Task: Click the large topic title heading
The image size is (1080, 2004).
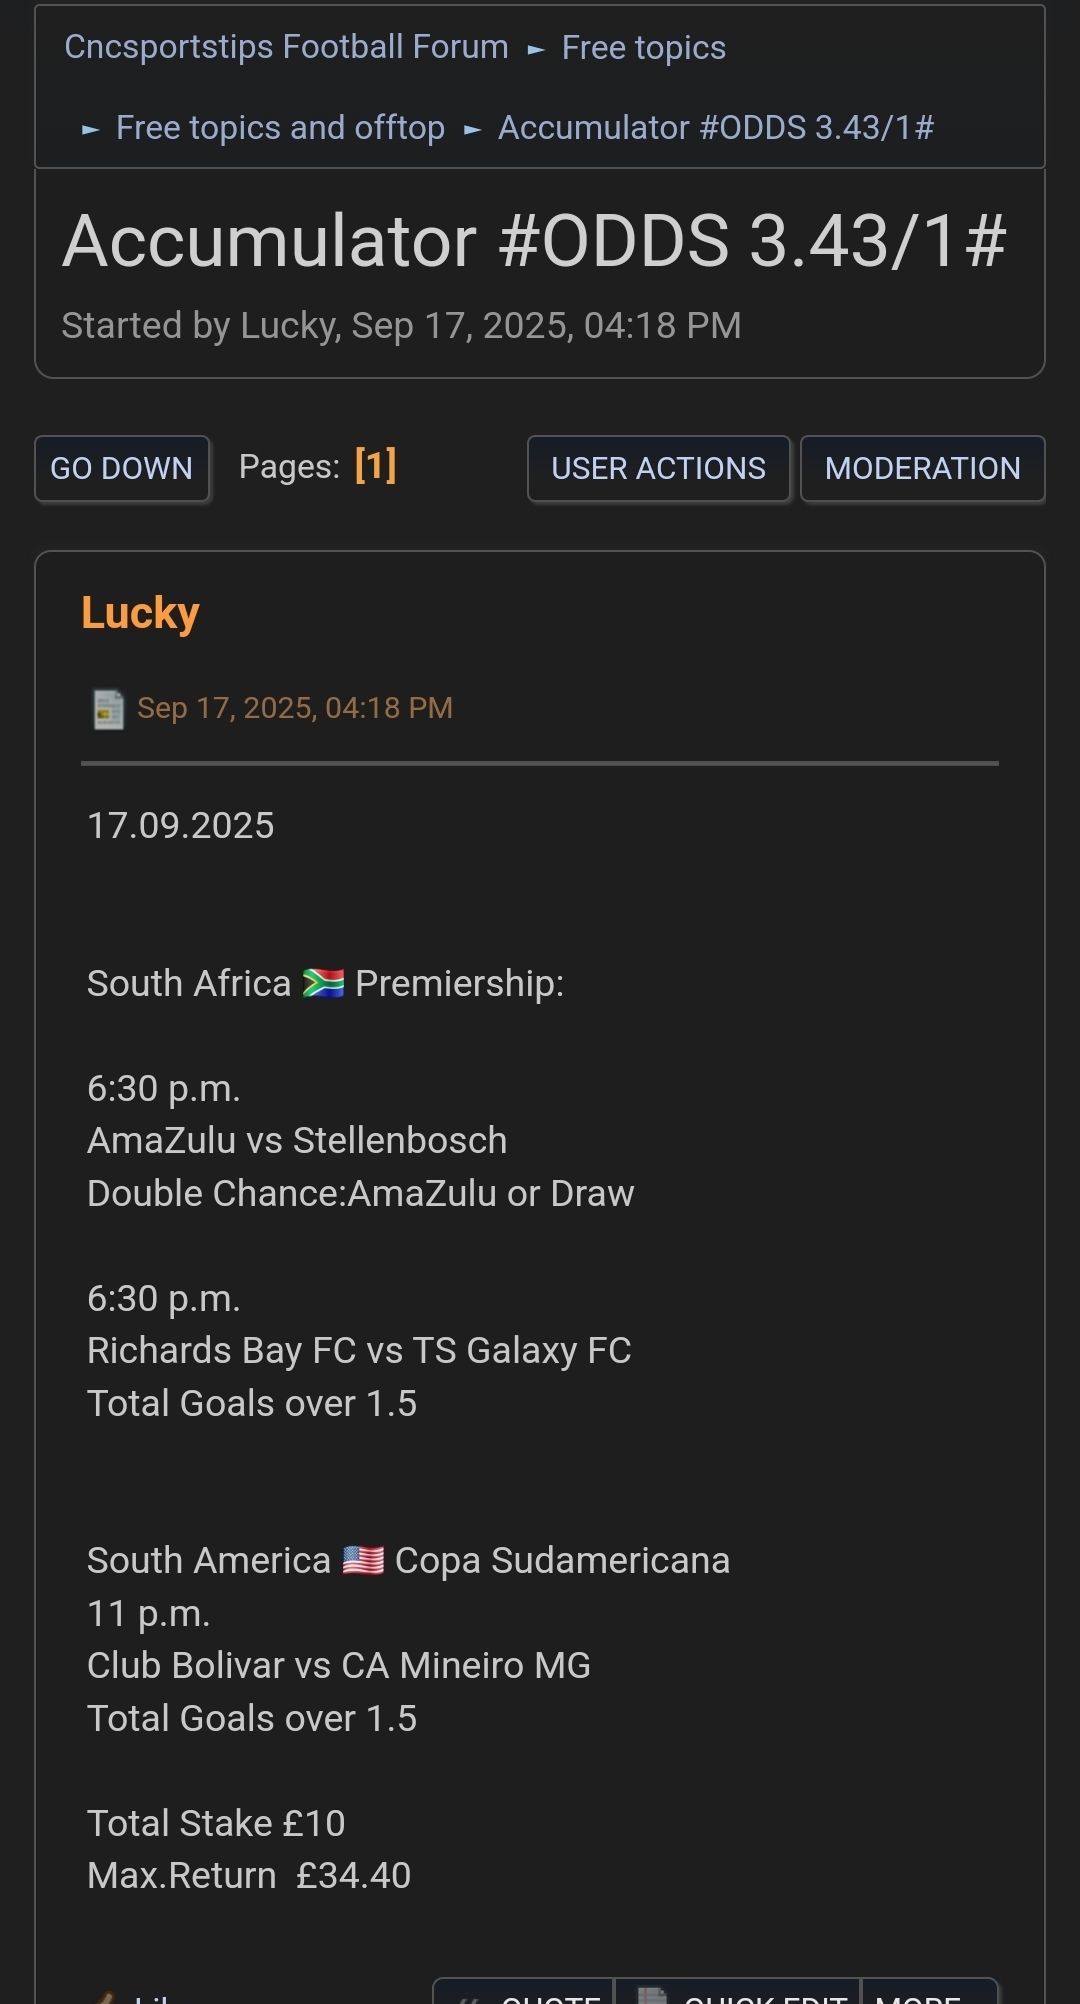Action: point(534,241)
